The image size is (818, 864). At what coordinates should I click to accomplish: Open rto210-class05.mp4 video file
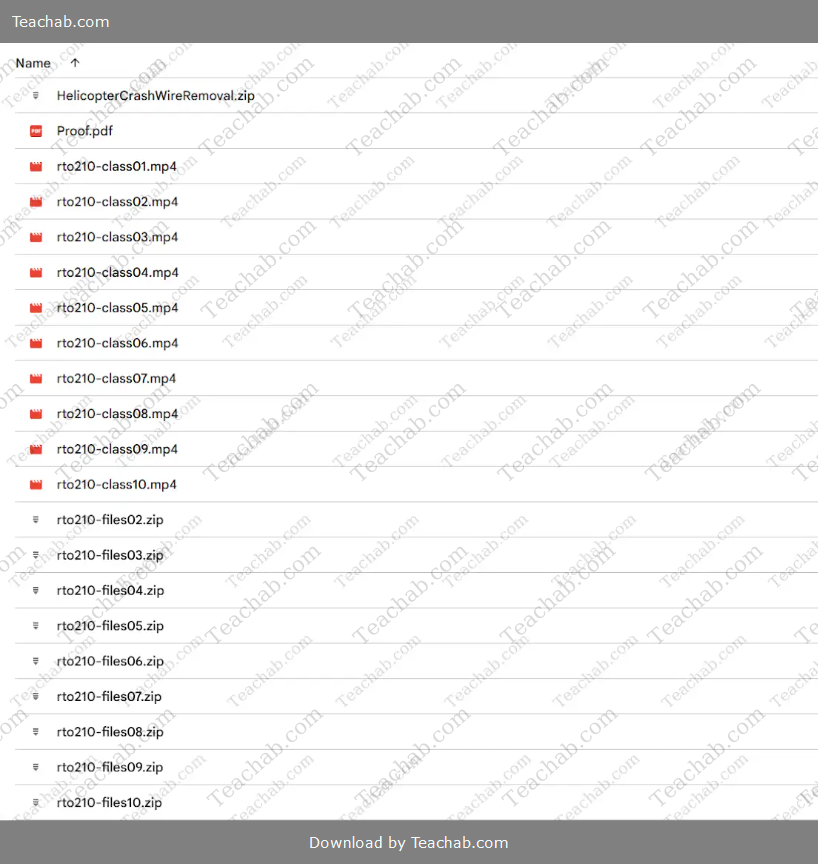click(x=117, y=308)
